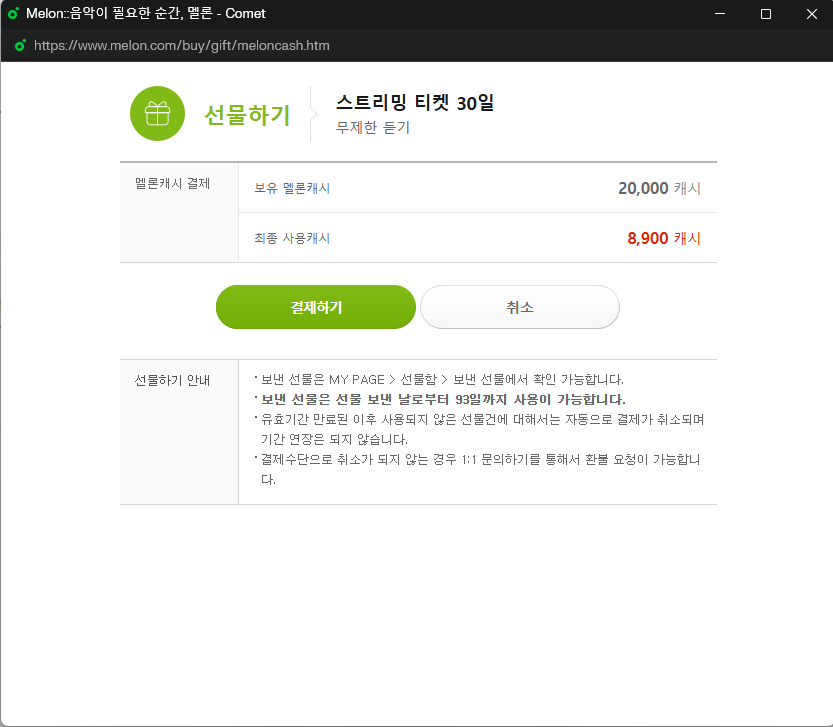Click the 스트리밍 티켓 30일 product title
833x727 pixels.
pyautogui.click(x=415, y=103)
